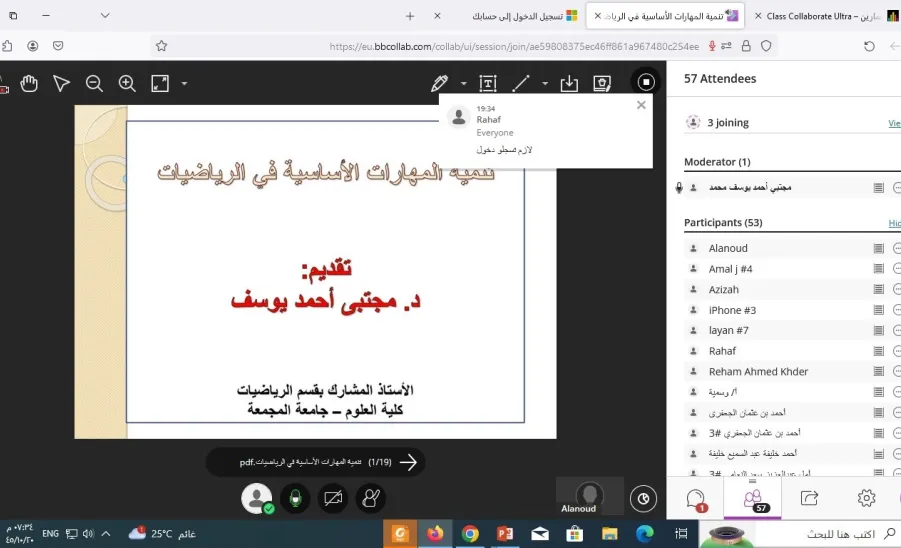Open the Attendees tab showing 57

click(753, 499)
